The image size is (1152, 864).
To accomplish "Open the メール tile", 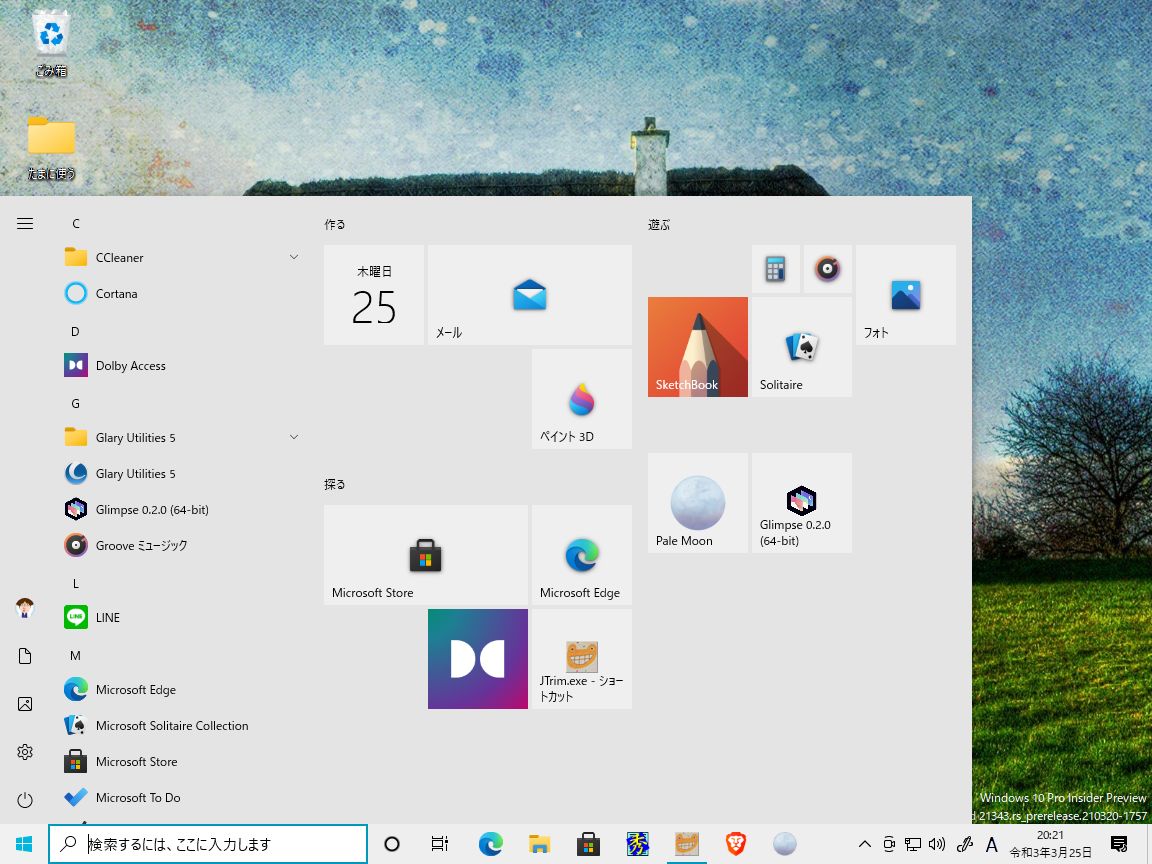I will tap(529, 294).
